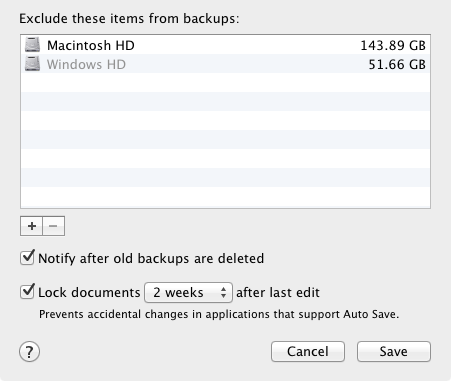Screen dimensions: 451x381
Task: Click the "Exclude these items from backups" heading
Action: pos(129,18)
